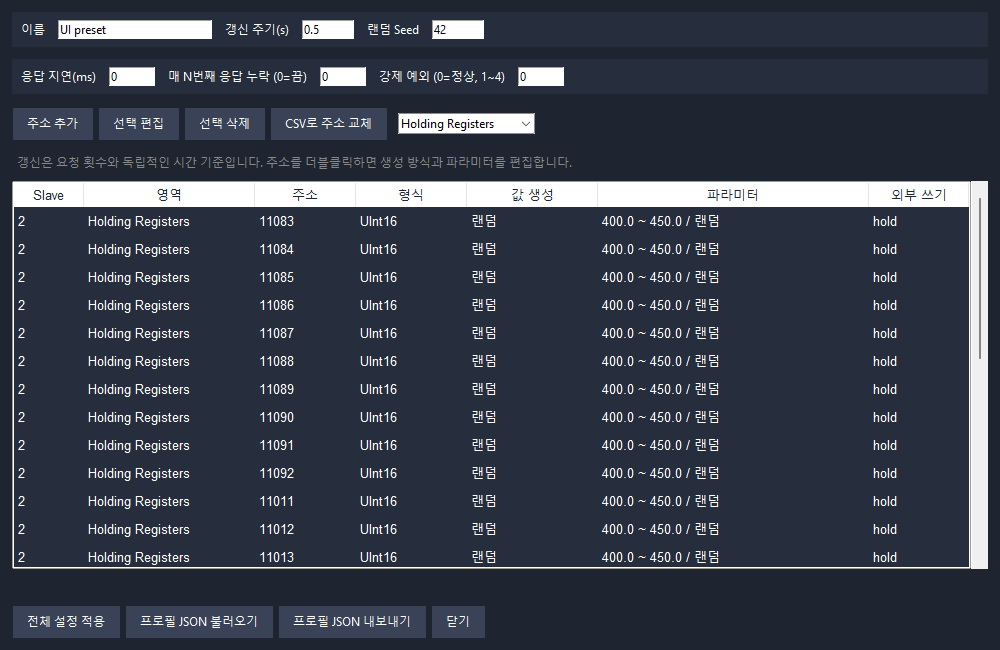Focus the 갱신 주기(s) field showing 0.5

328,30
